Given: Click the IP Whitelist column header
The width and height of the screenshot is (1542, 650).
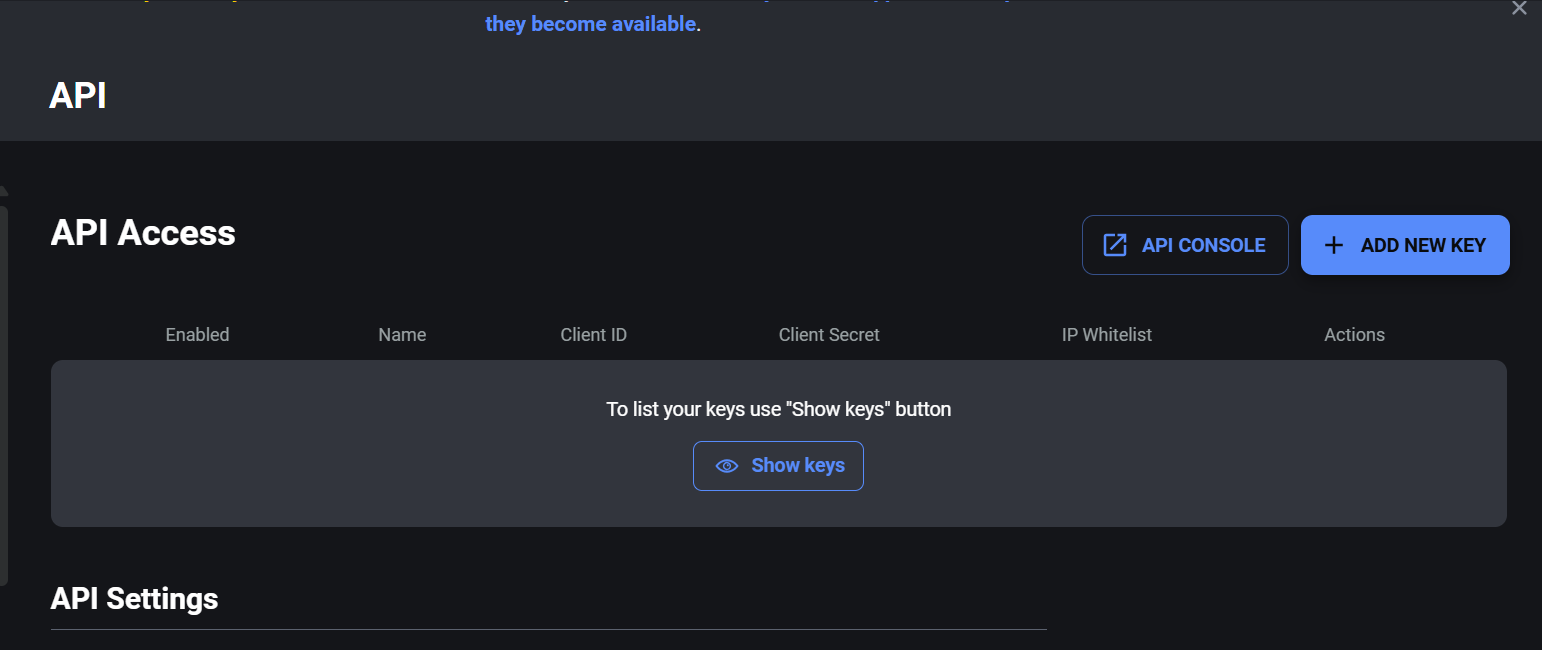Looking at the screenshot, I should (1107, 334).
